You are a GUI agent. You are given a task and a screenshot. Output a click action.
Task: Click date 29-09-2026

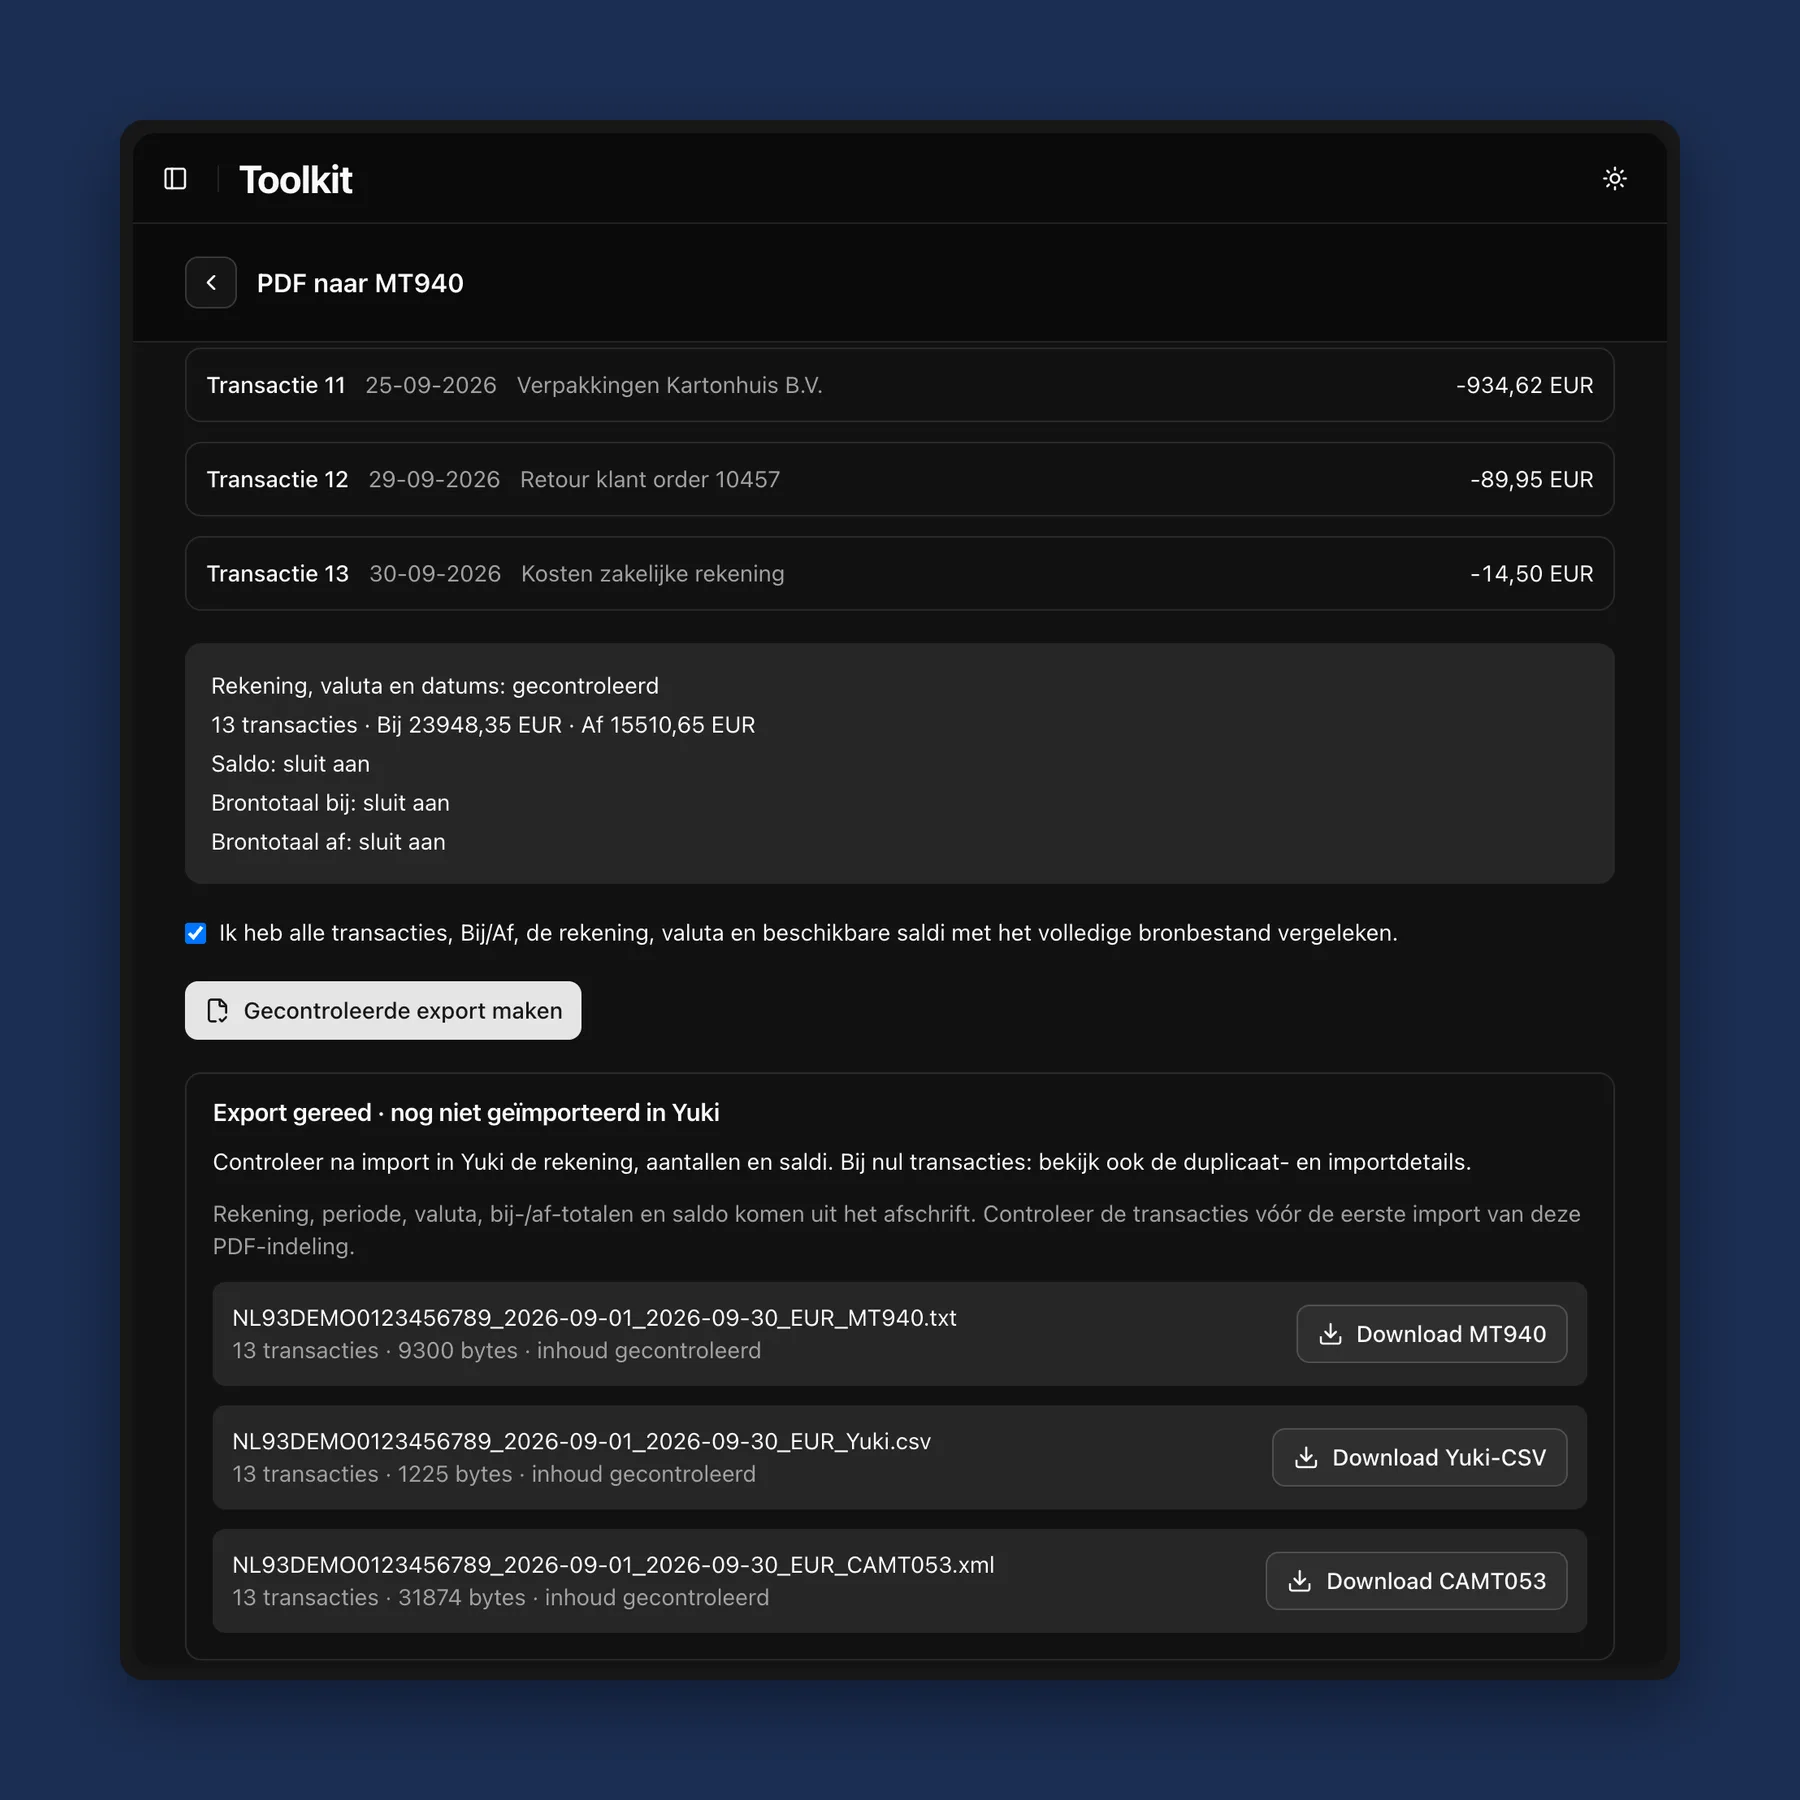coord(434,479)
